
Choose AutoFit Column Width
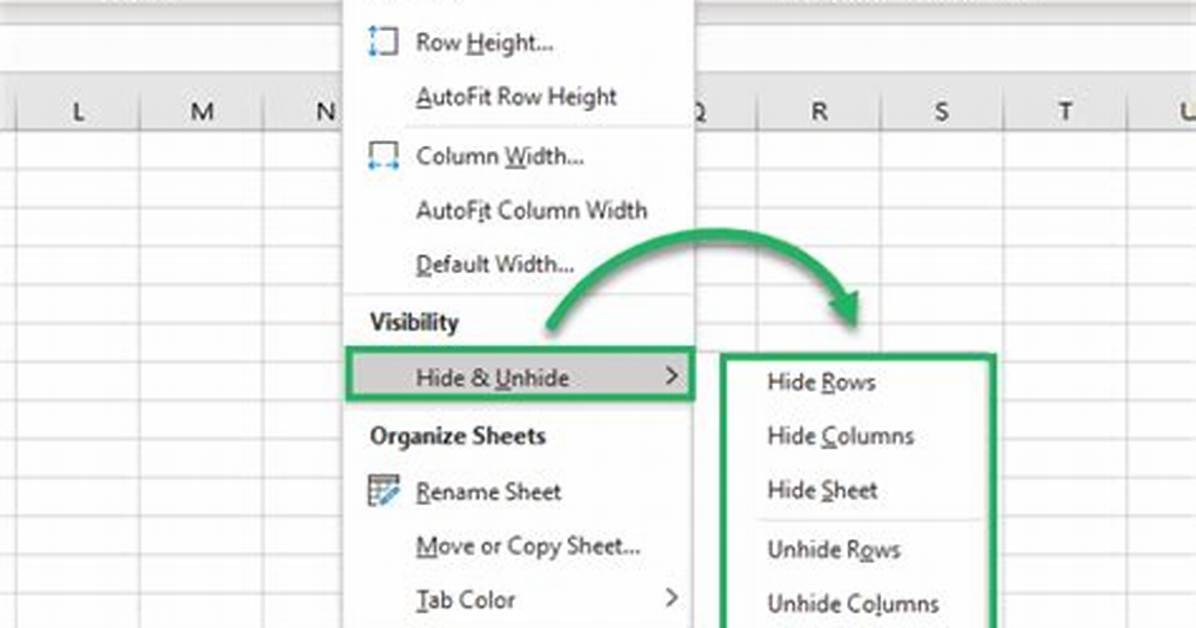tap(532, 211)
